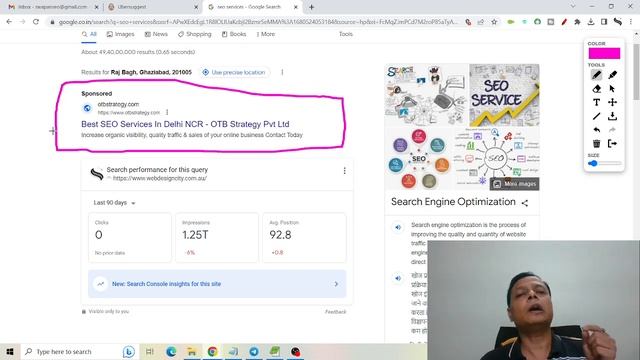Pick the text T tool
The height and width of the screenshot is (360, 640).
[596, 102]
